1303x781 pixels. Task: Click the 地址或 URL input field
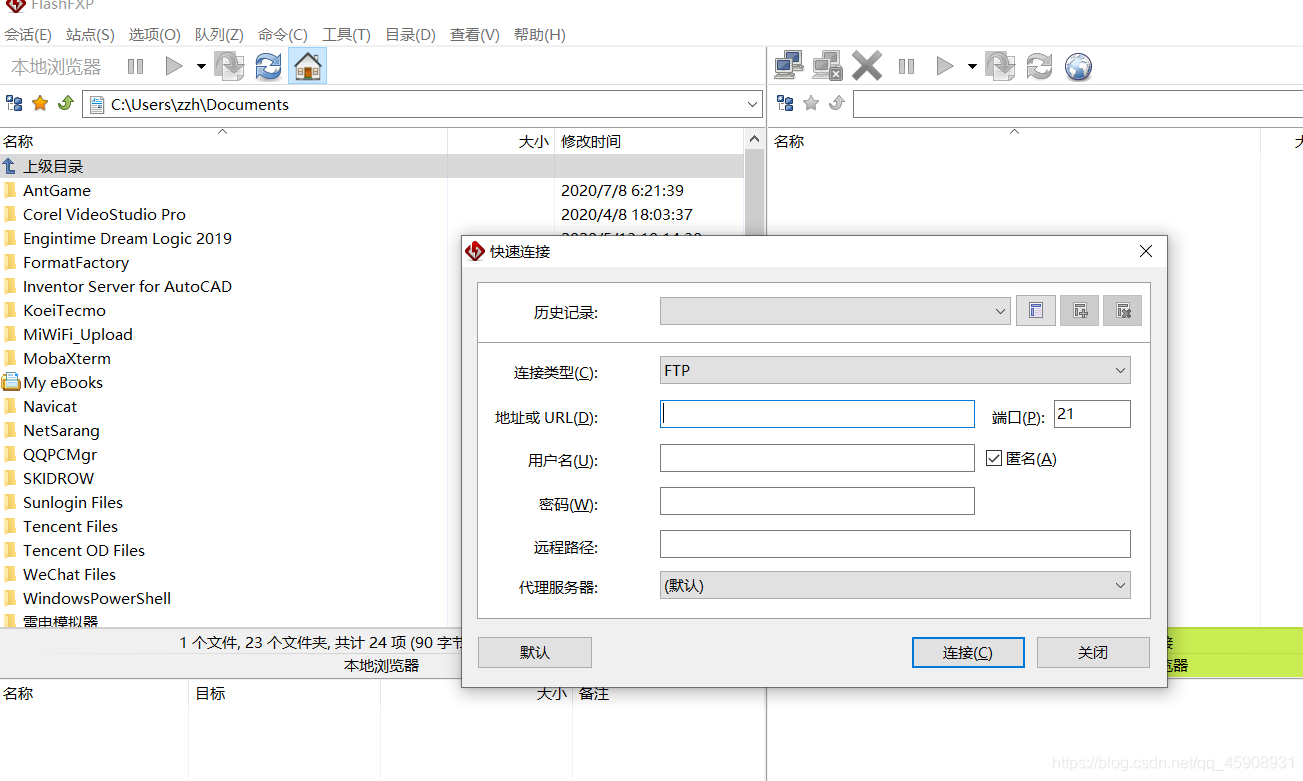click(817, 414)
